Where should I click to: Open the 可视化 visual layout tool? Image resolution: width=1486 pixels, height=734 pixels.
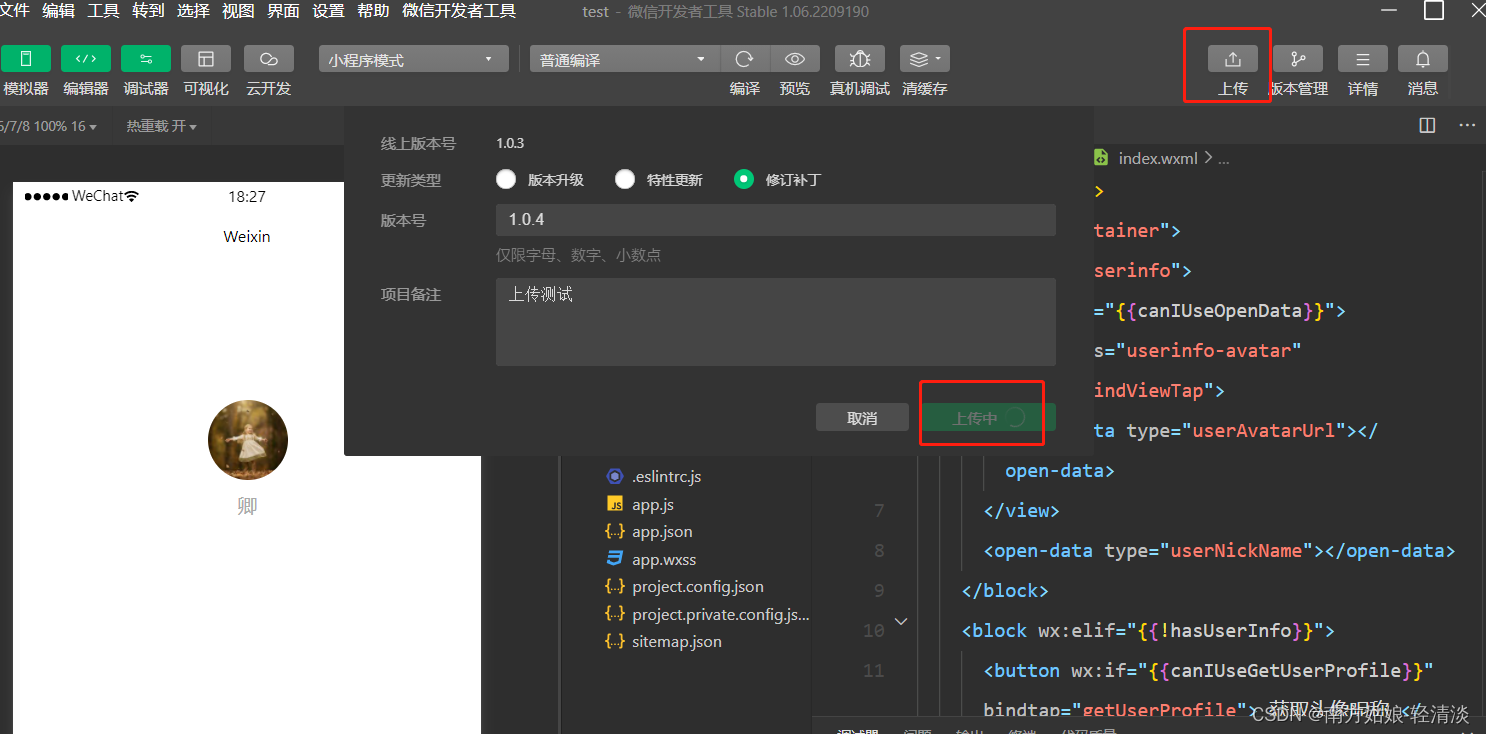(x=206, y=59)
